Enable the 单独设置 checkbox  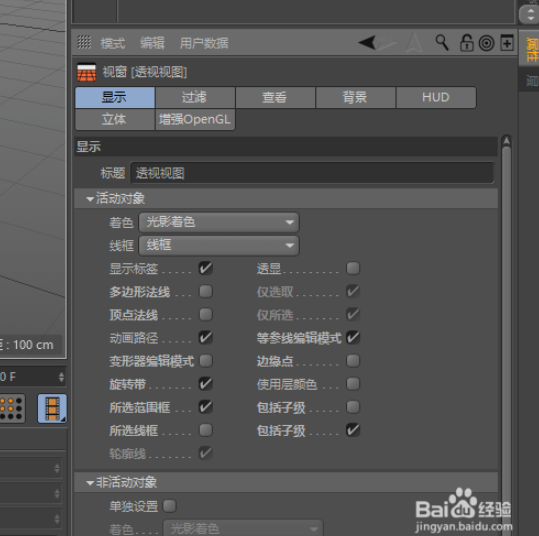click(x=169, y=506)
